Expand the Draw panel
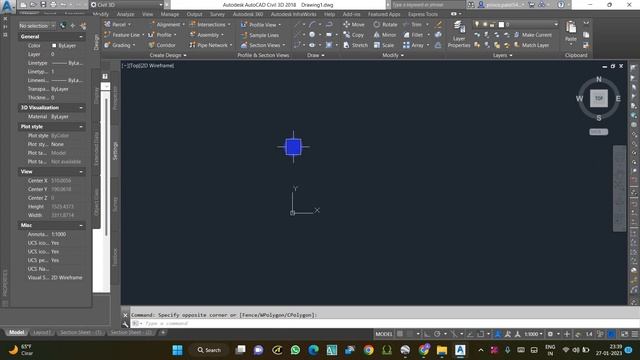 (315, 55)
